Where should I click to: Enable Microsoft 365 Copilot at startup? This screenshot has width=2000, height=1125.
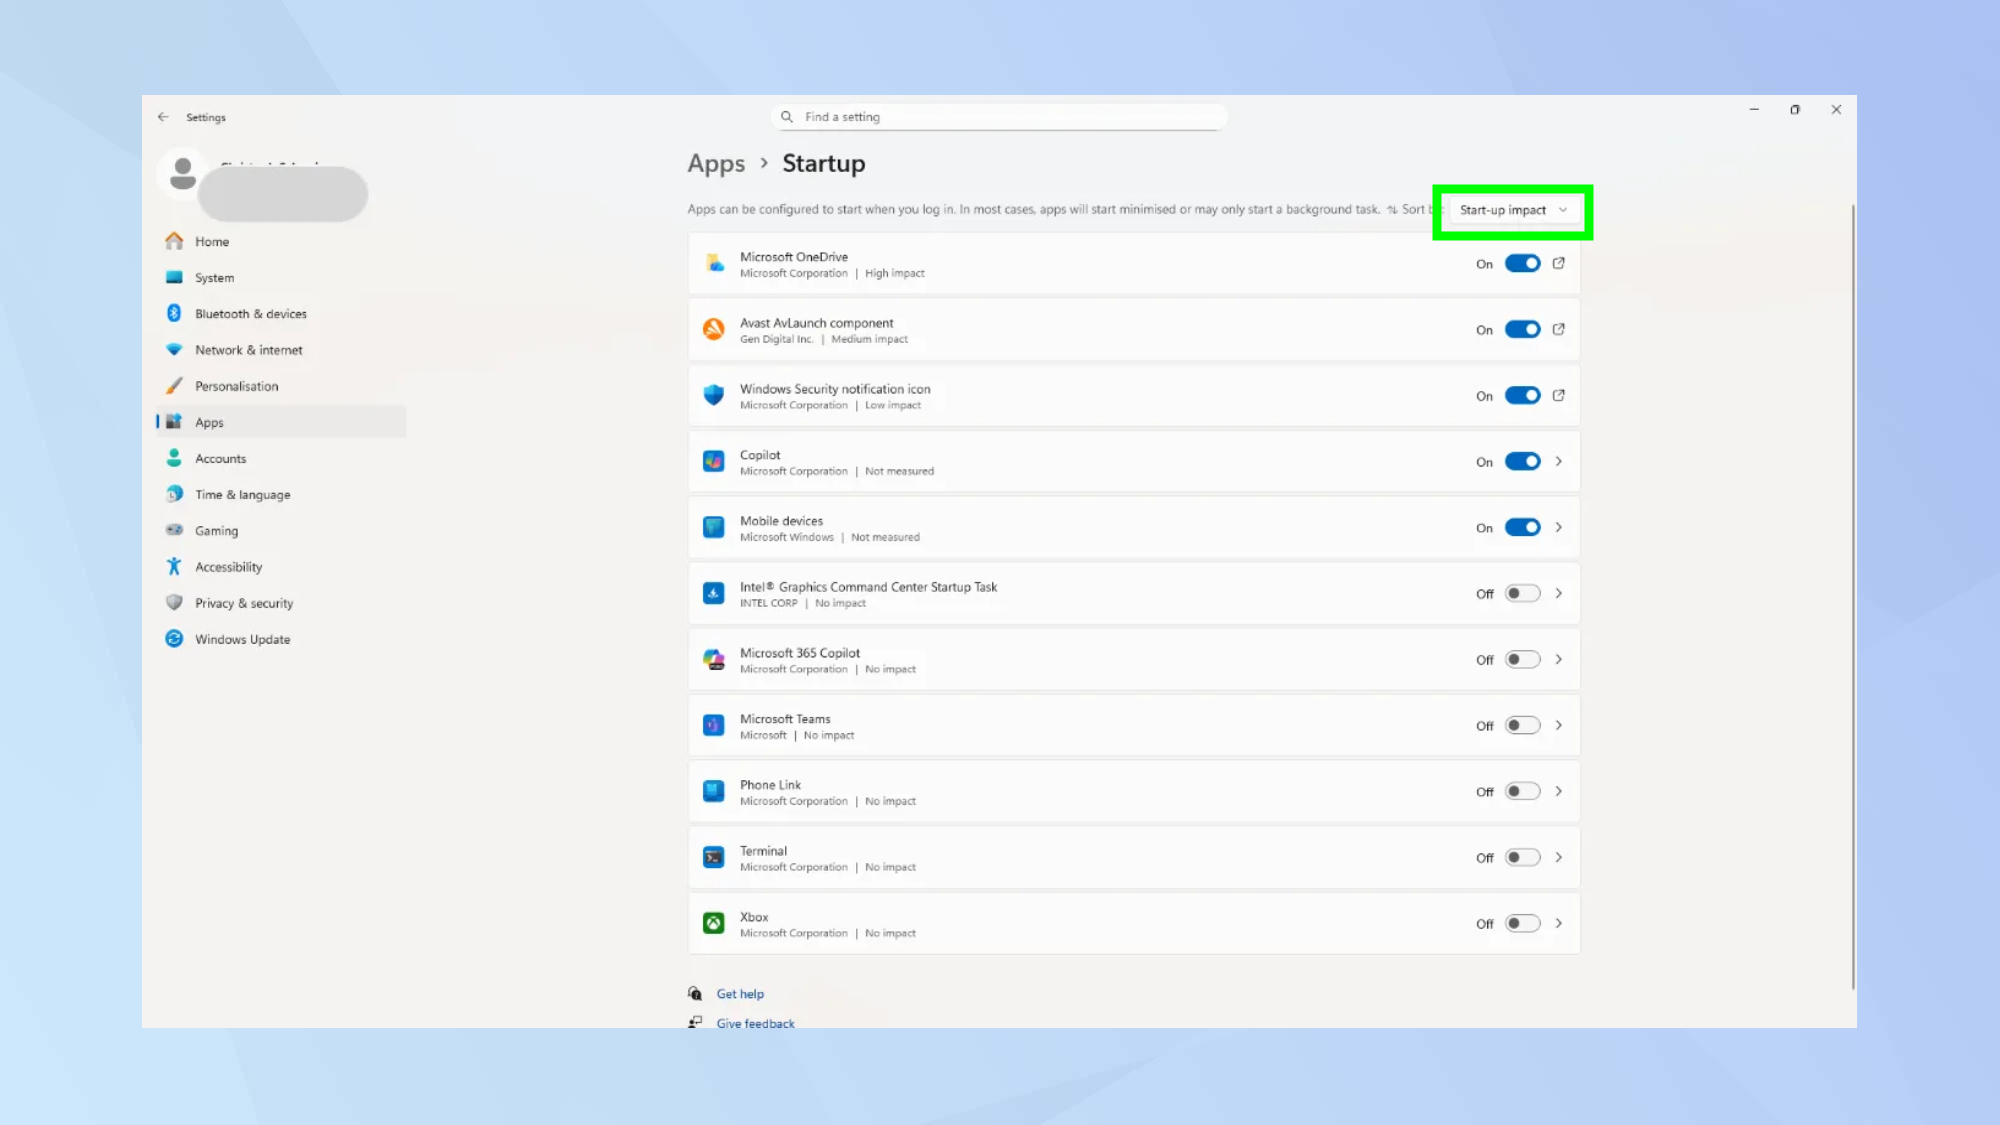pyautogui.click(x=1522, y=659)
